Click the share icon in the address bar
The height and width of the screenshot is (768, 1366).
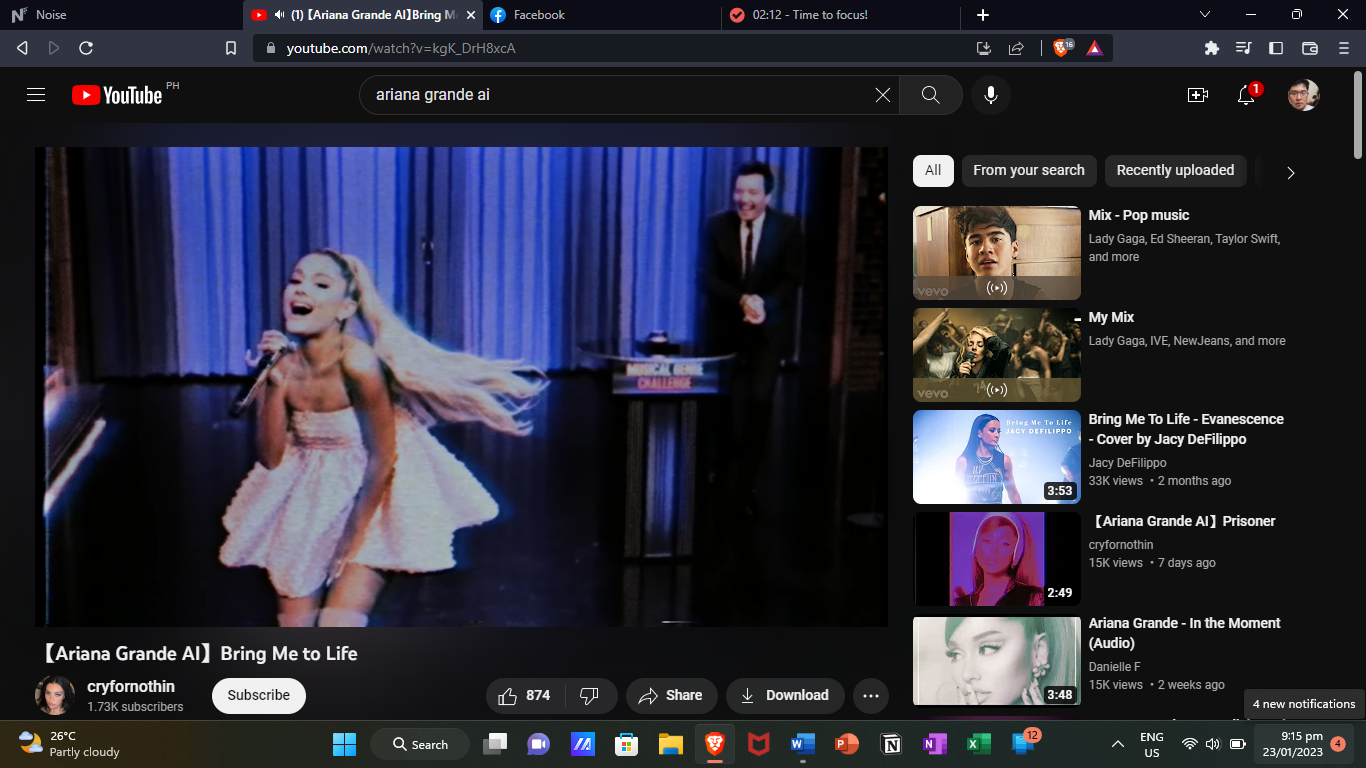[1016, 48]
